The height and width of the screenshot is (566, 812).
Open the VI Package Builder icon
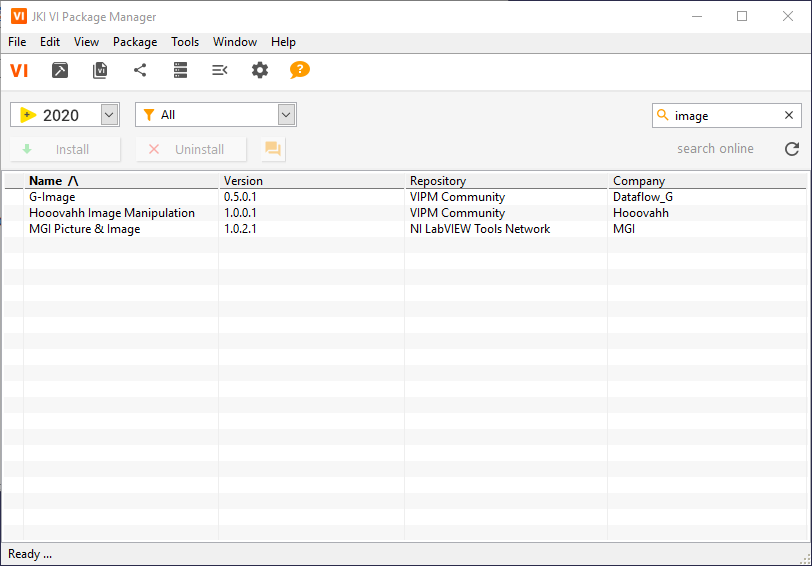click(x=60, y=70)
